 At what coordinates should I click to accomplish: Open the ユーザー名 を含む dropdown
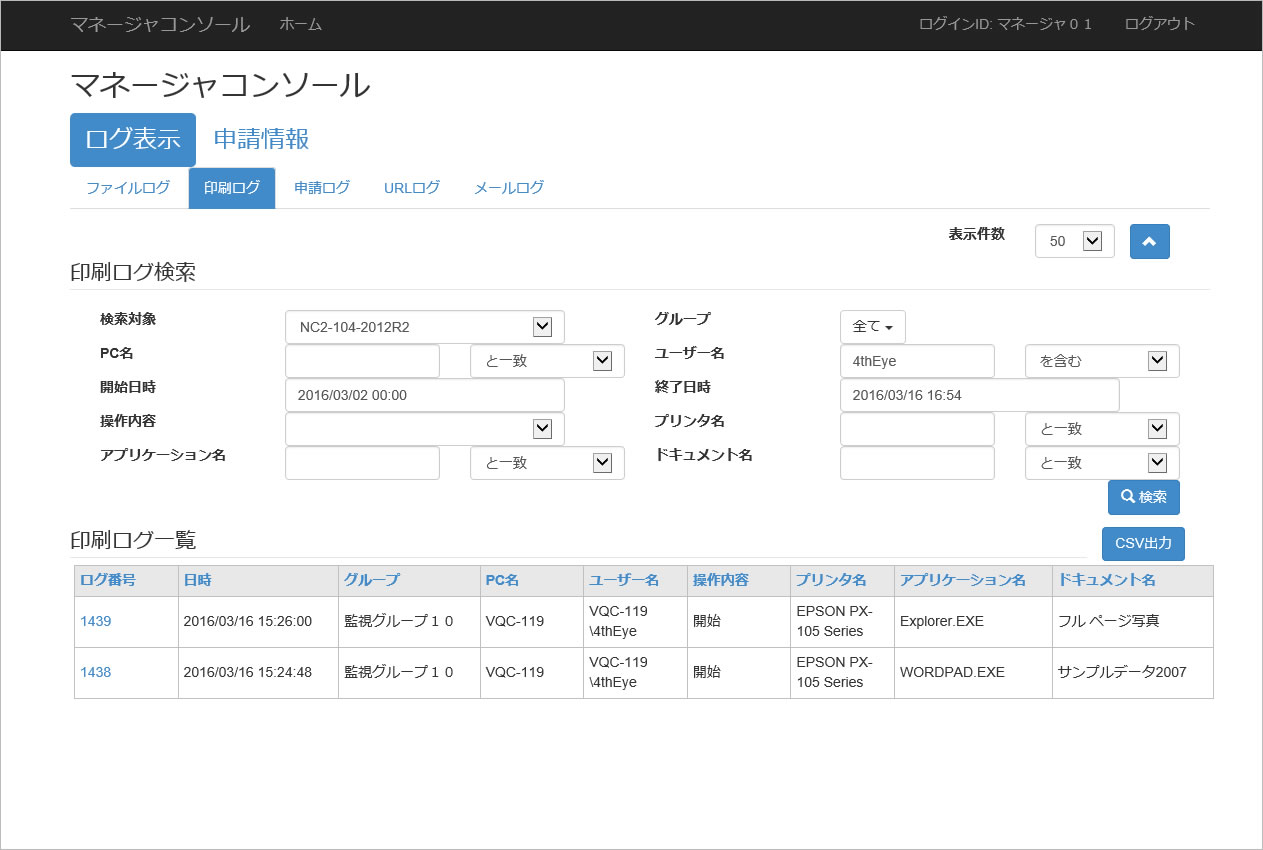(1102, 361)
